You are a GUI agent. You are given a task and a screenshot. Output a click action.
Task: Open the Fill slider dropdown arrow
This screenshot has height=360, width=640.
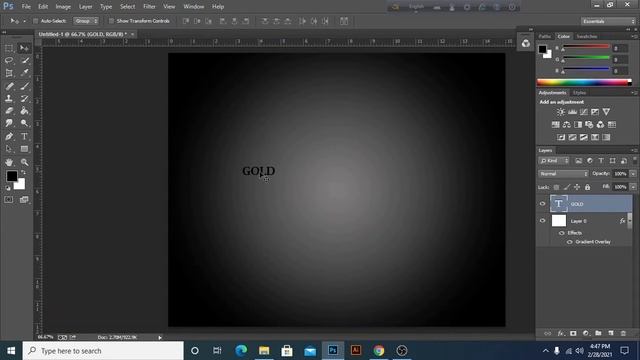click(x=633, y=187)
